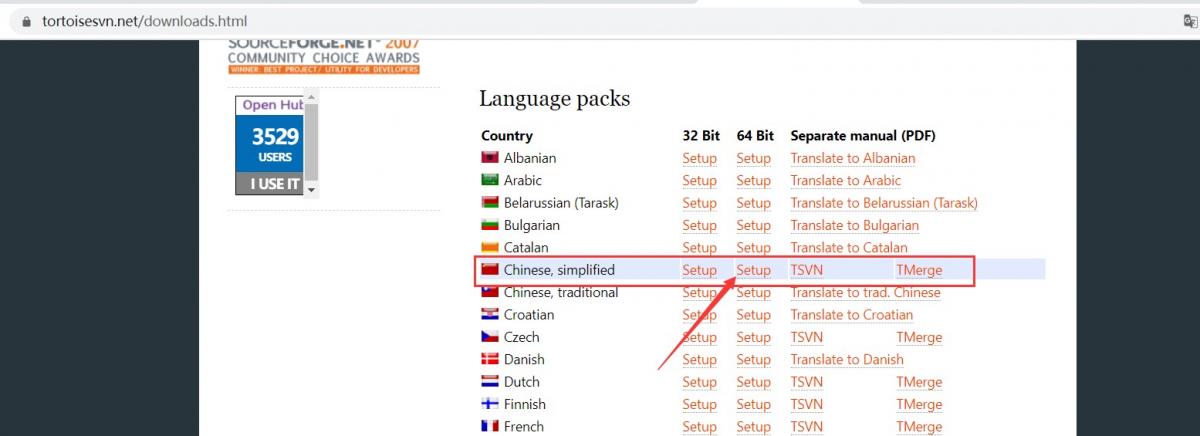Click the lock icon in address bar
The width and height of the screenshot is (1200, 436).
(26, 21)
